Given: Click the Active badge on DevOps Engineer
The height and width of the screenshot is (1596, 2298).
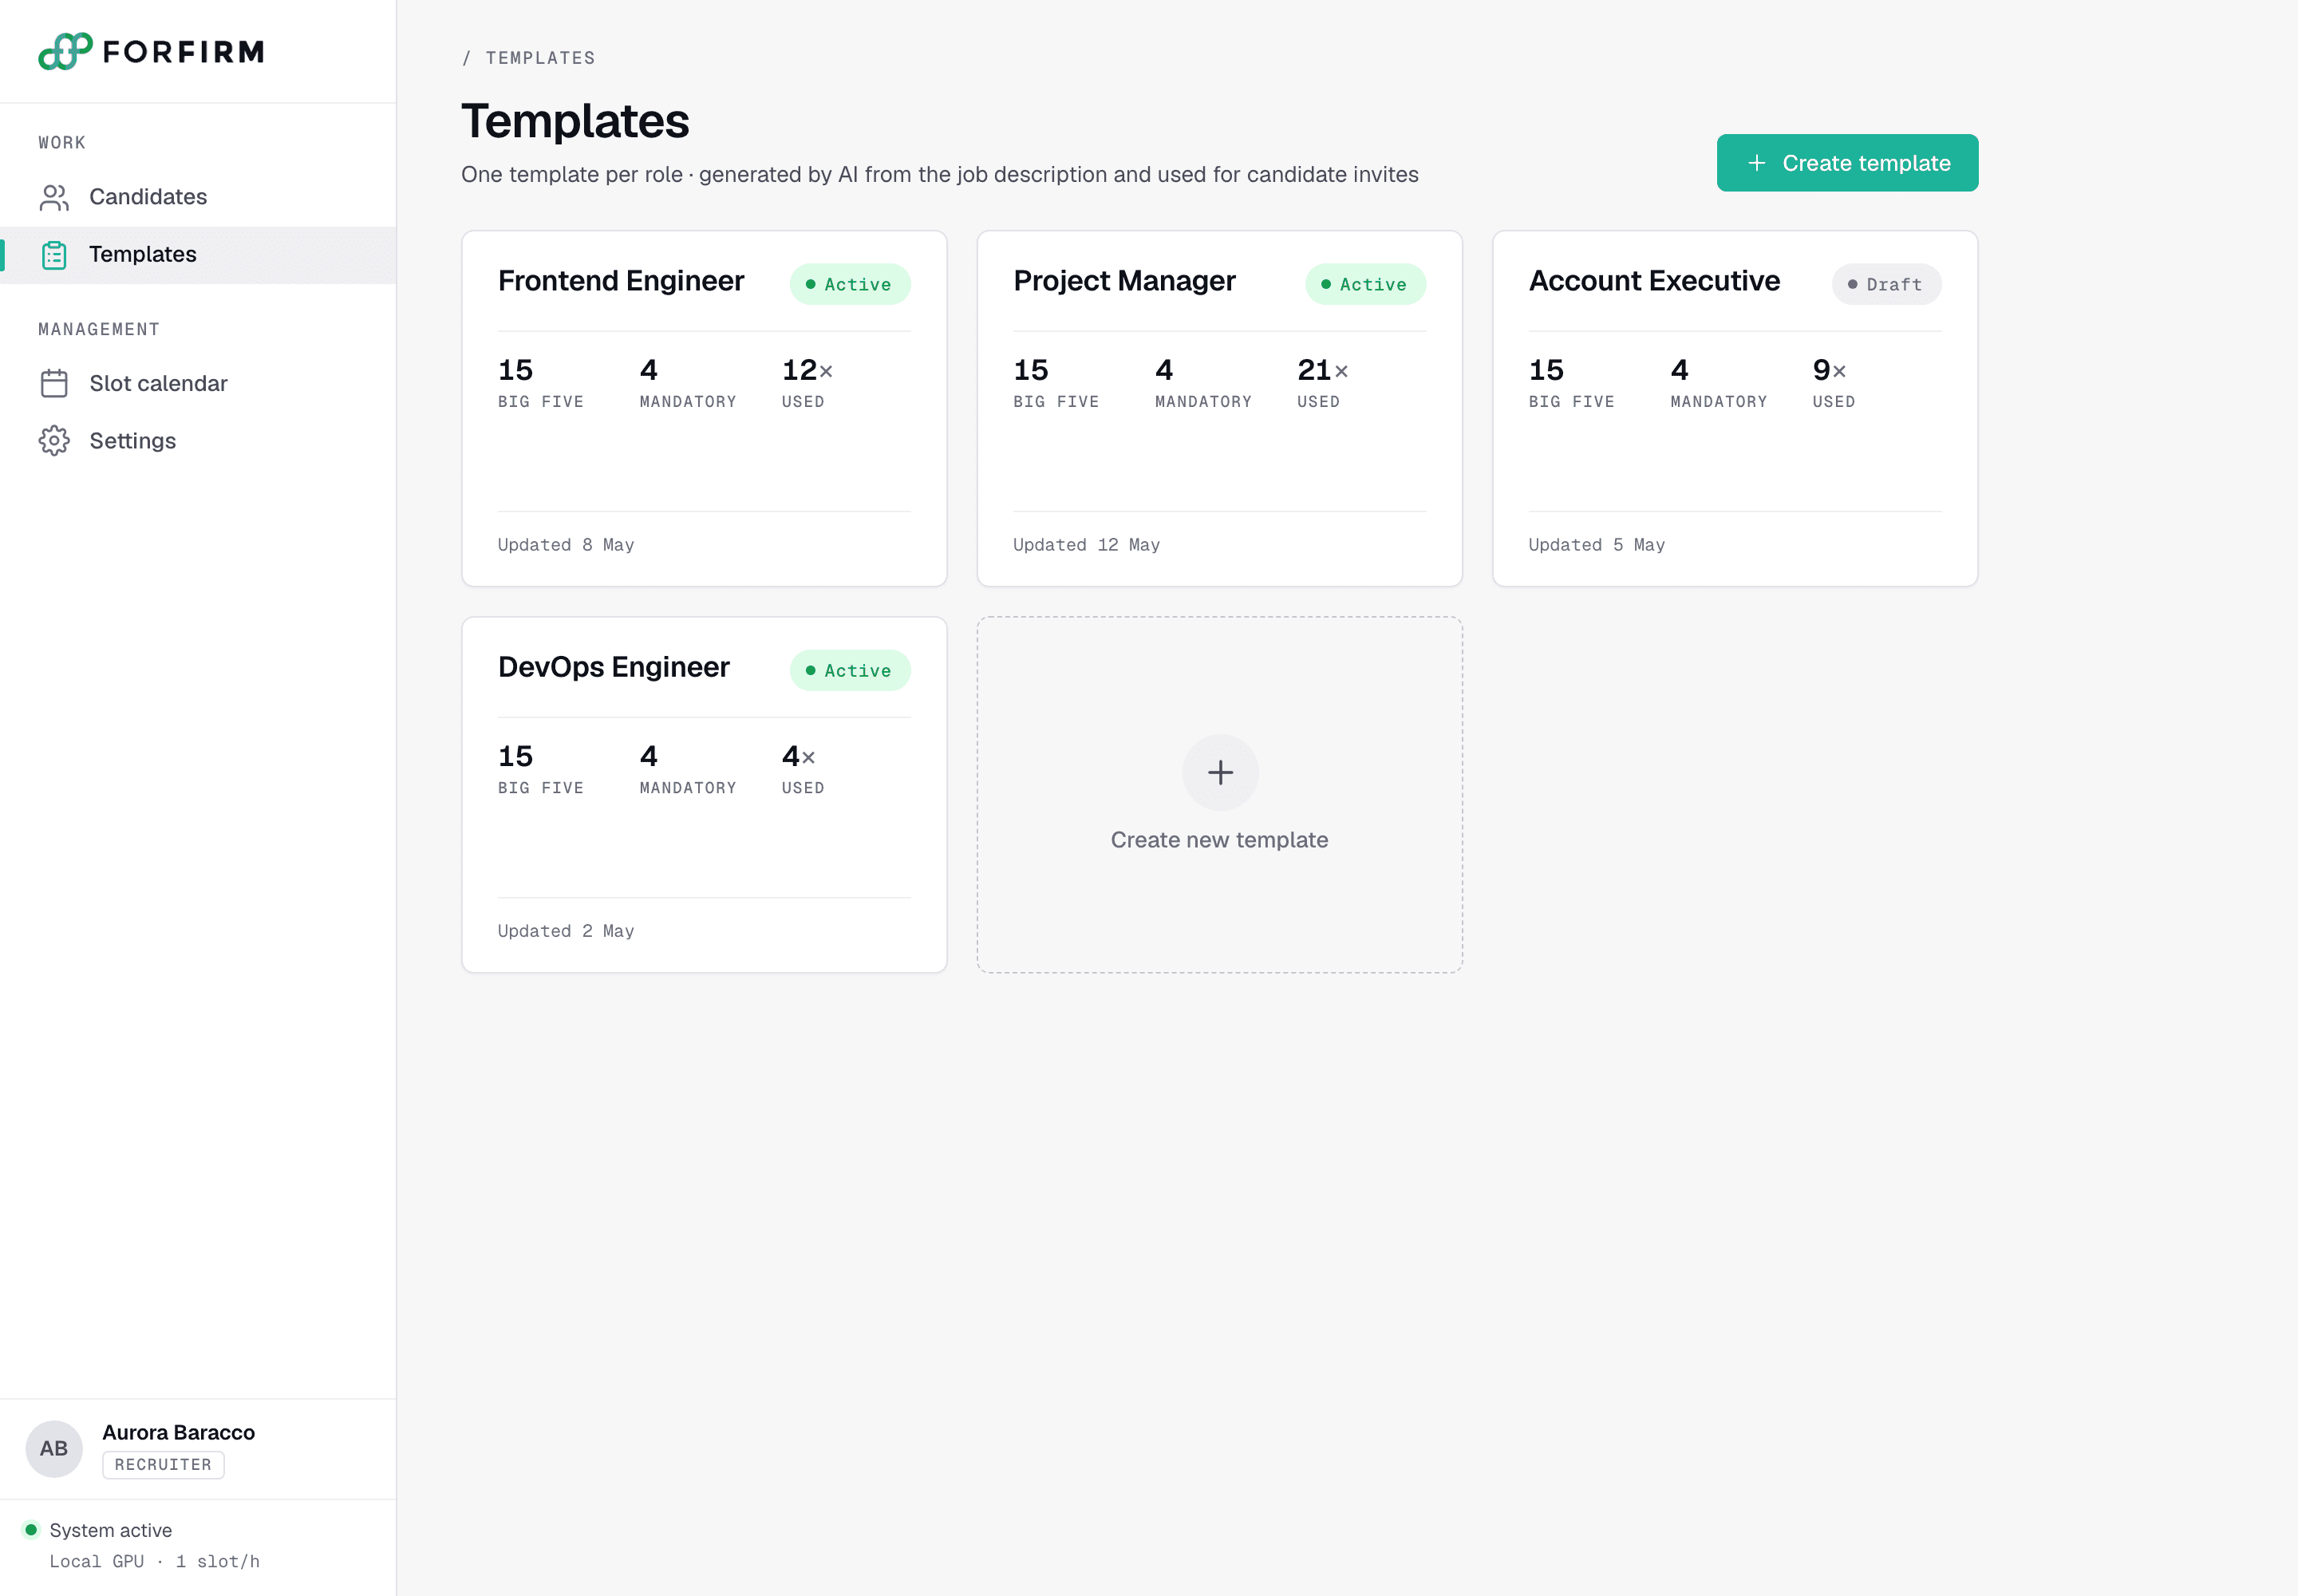Looking at the screenshot, I should [850, 671].
